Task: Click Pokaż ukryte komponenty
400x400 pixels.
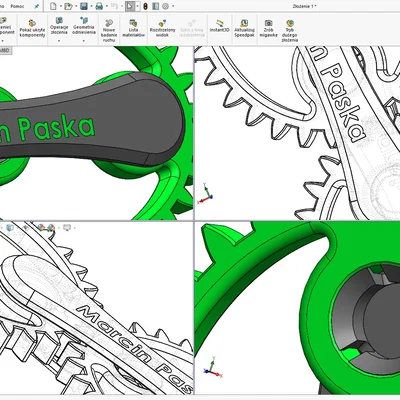Action: pyautogui.click(x=32, y=29)
